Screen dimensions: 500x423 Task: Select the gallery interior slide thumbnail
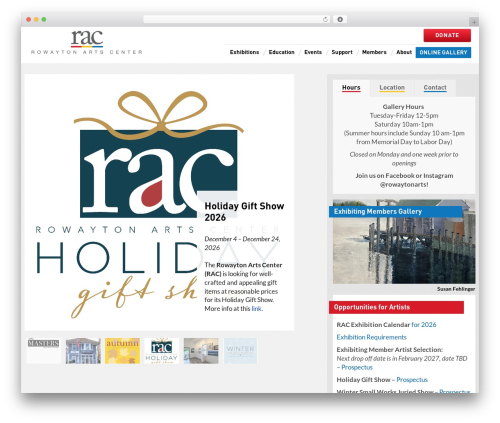201,351
